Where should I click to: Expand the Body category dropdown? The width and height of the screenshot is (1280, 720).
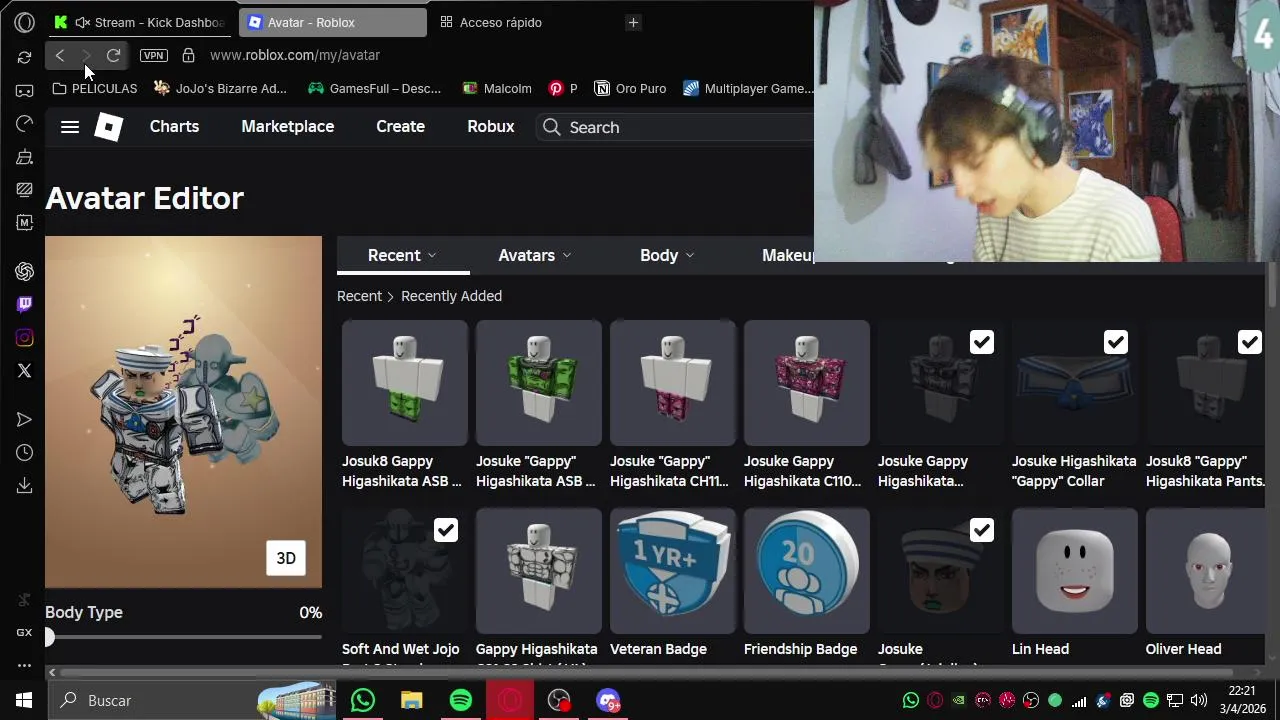(667, 255)
